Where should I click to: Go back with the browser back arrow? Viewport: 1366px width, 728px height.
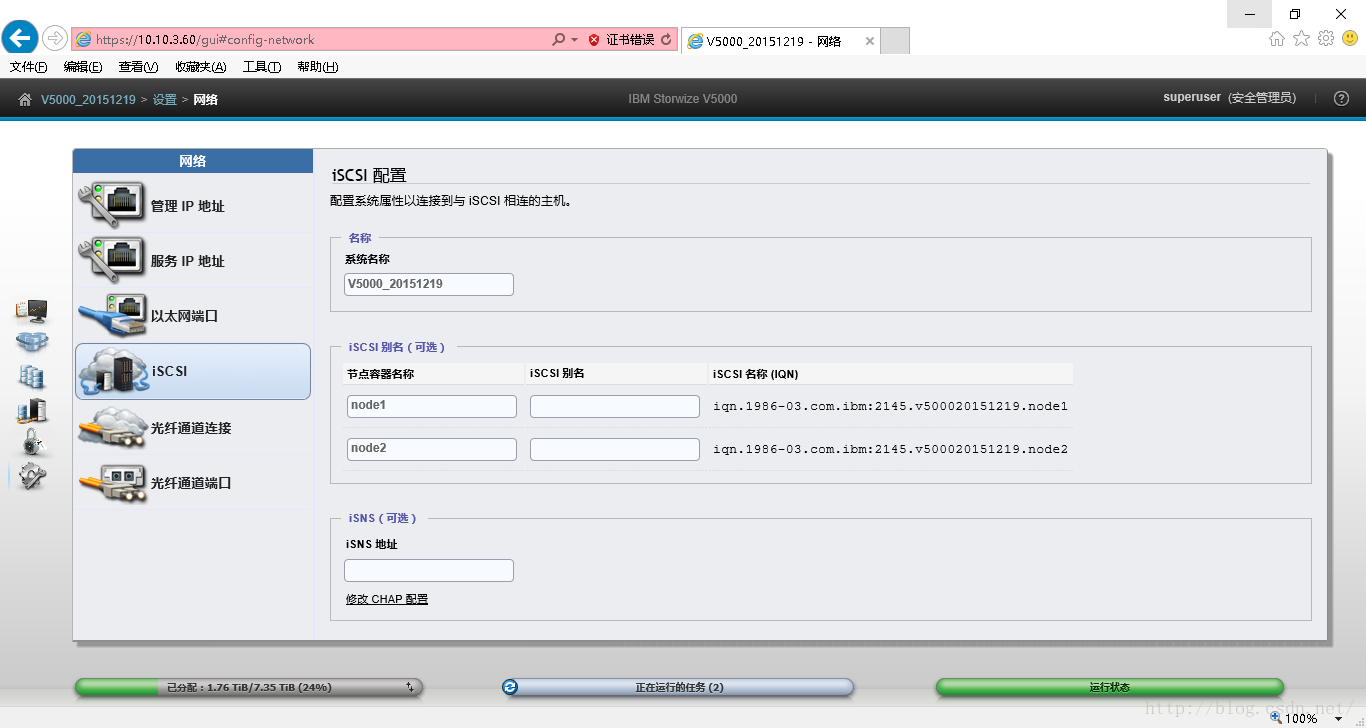pos(20,38)
